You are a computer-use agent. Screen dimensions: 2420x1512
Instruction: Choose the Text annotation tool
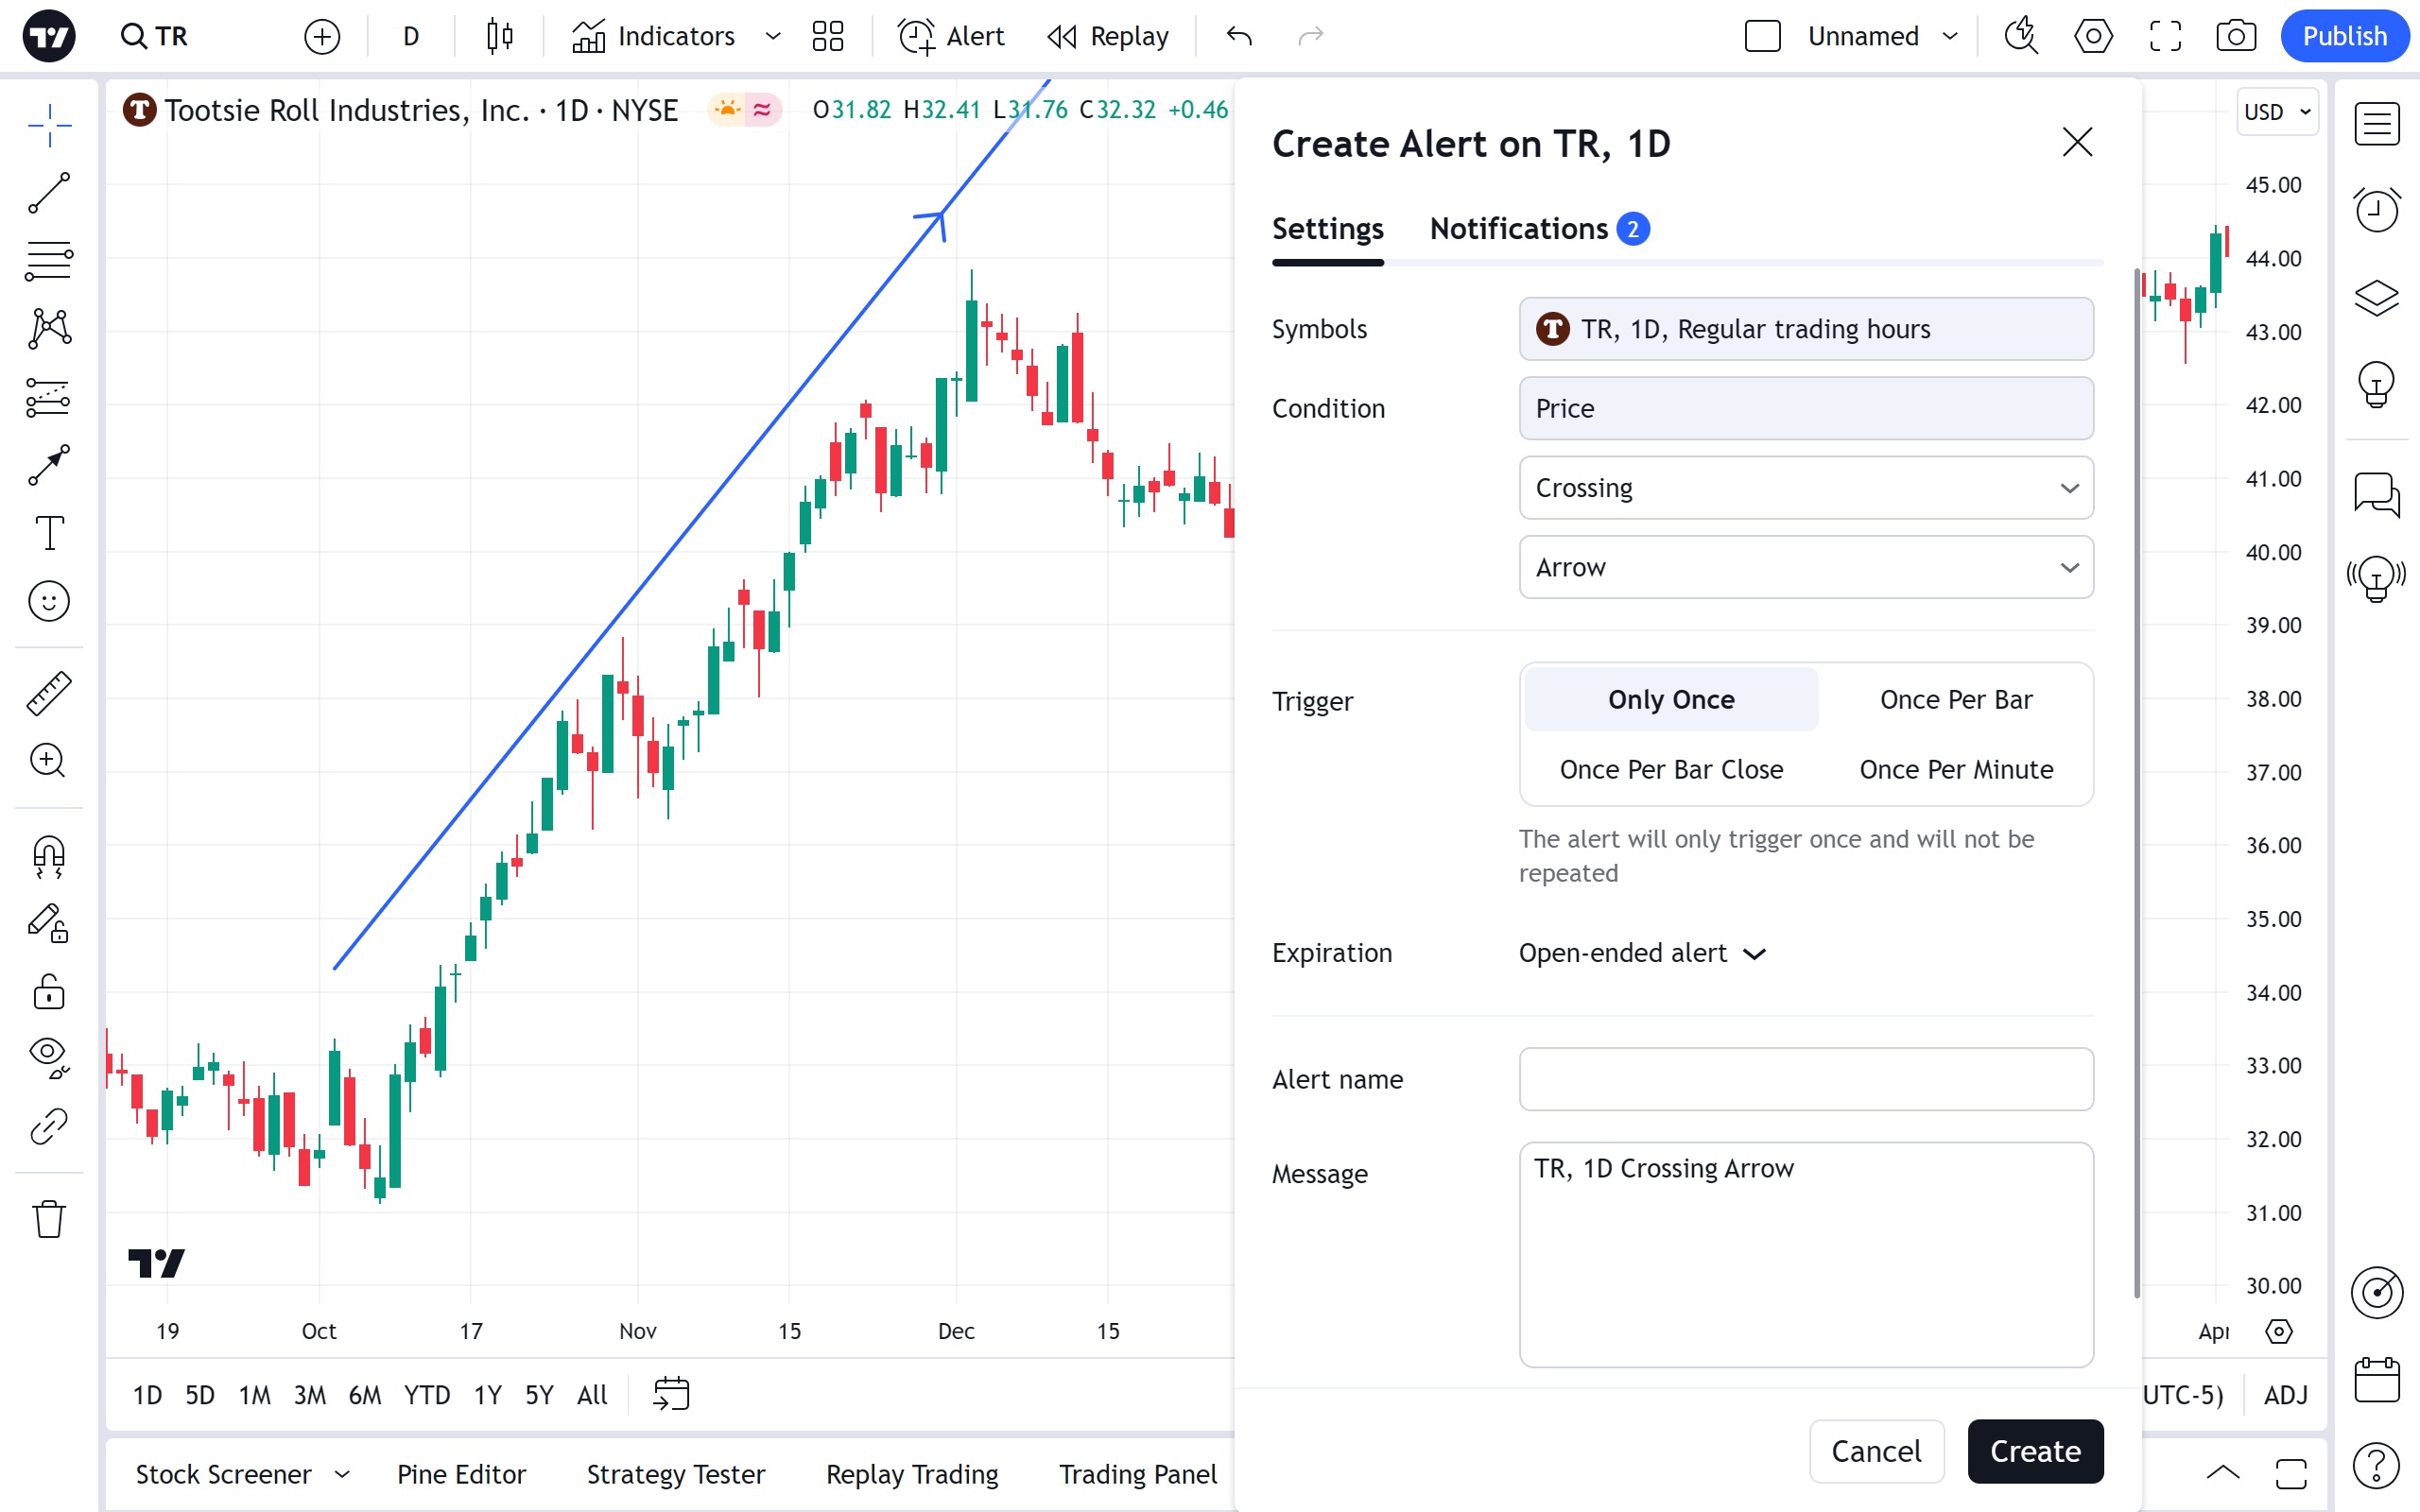[49, 533]
